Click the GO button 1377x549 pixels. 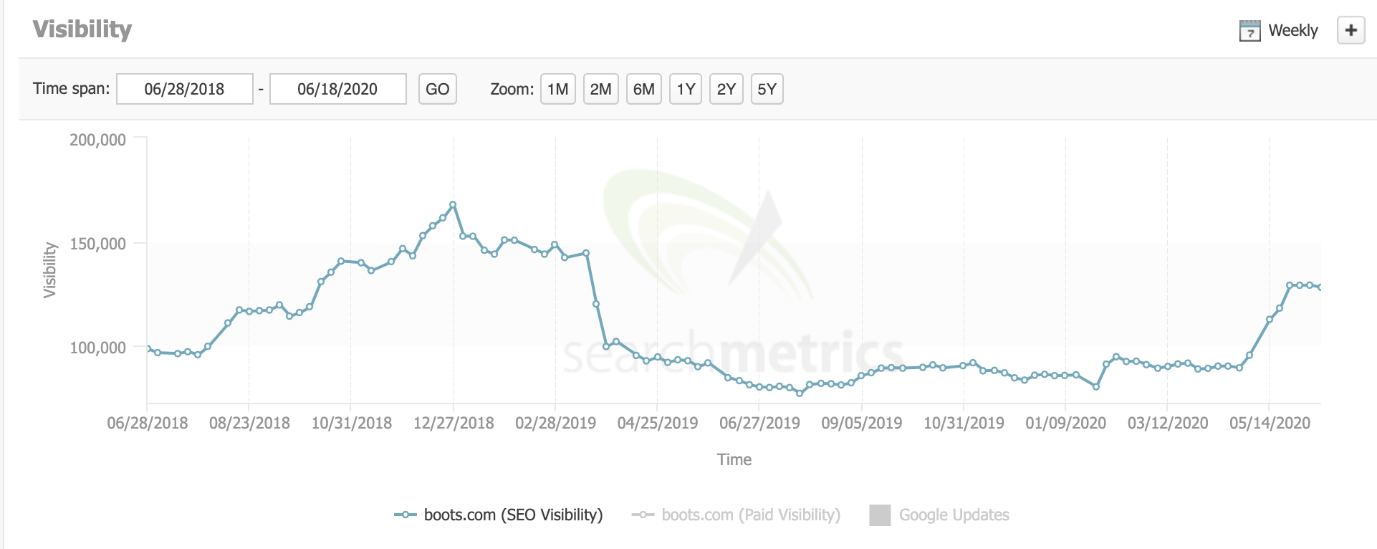click(x=437, y=89)
